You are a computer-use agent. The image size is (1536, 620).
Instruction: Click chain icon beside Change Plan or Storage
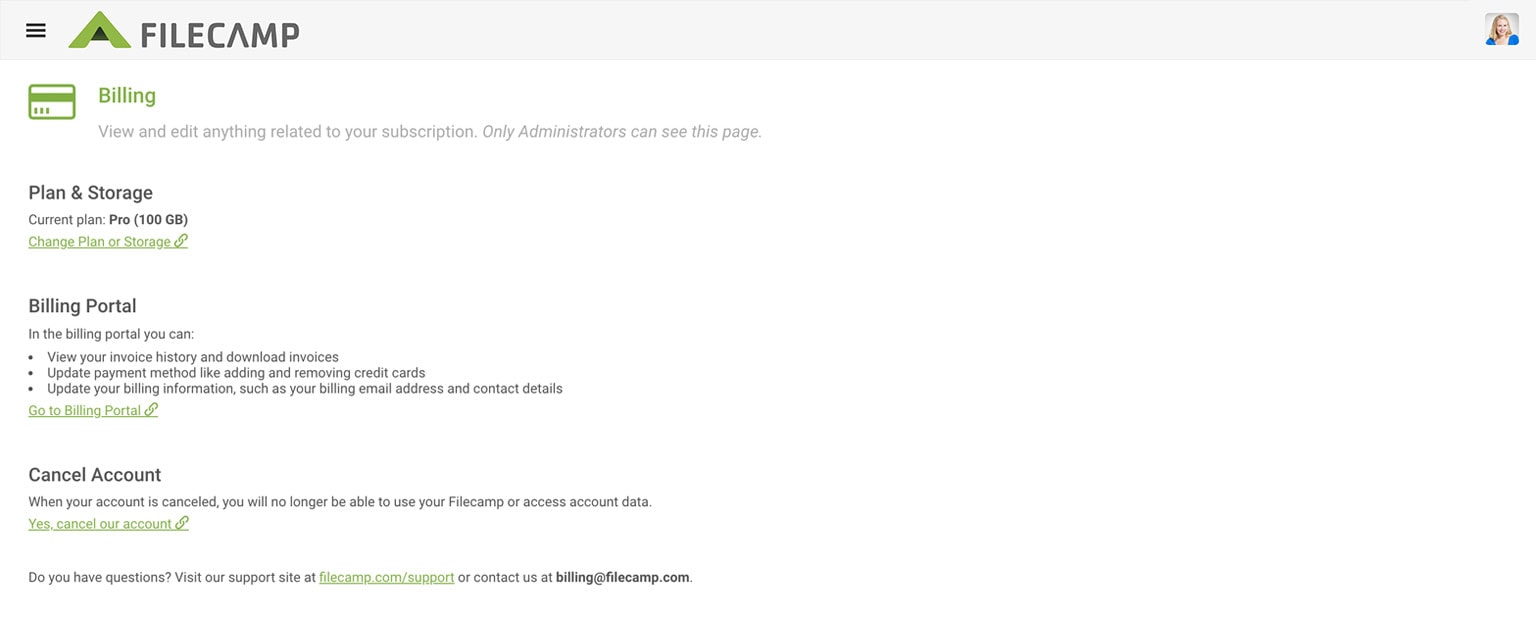181,241
